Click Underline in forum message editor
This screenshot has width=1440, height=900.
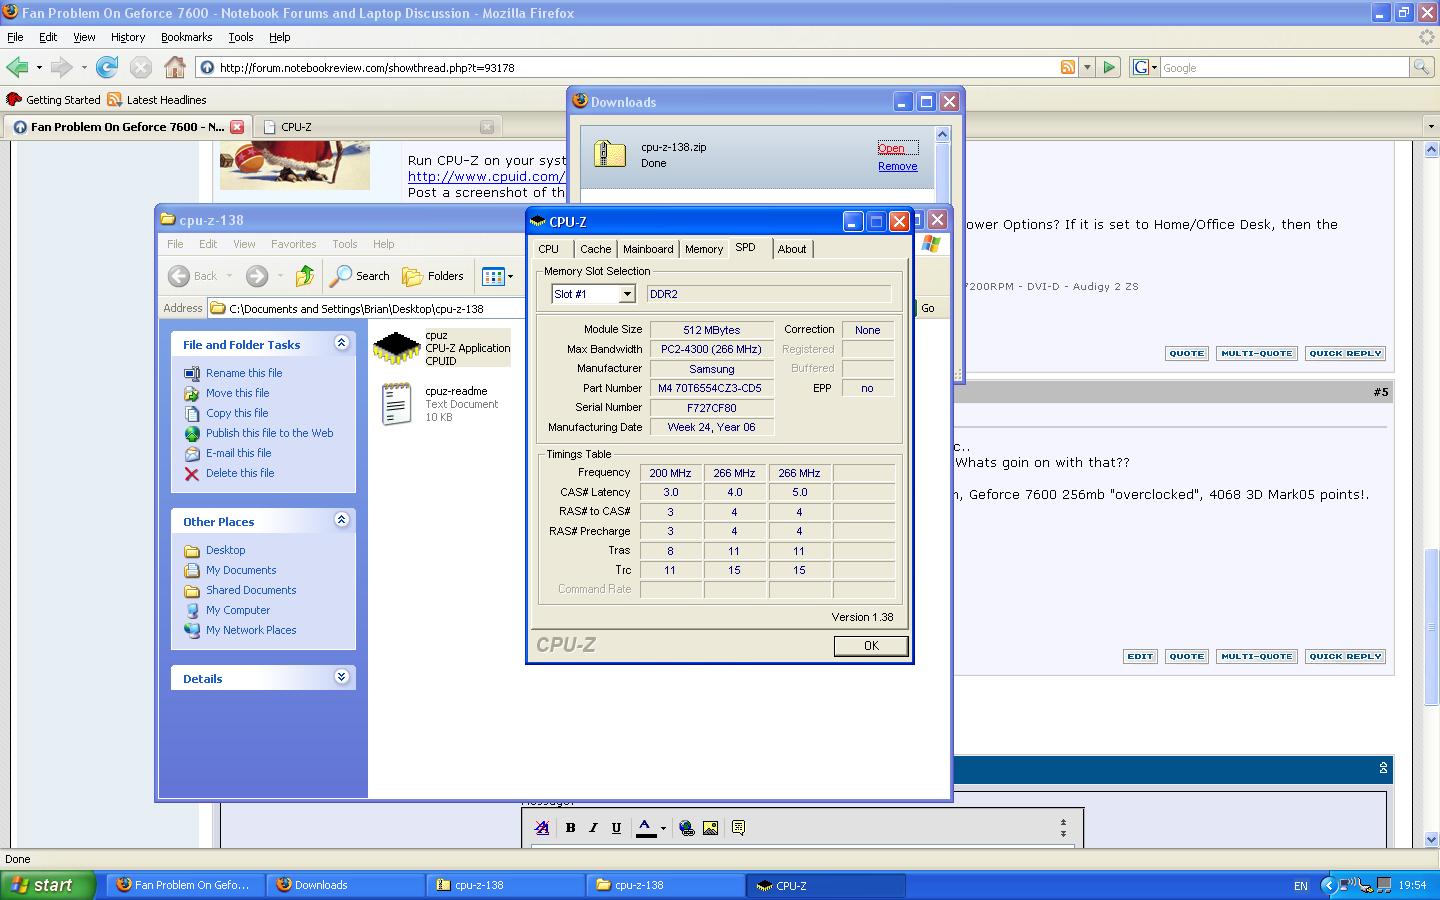pyautogui.click(x=616, y=828)
